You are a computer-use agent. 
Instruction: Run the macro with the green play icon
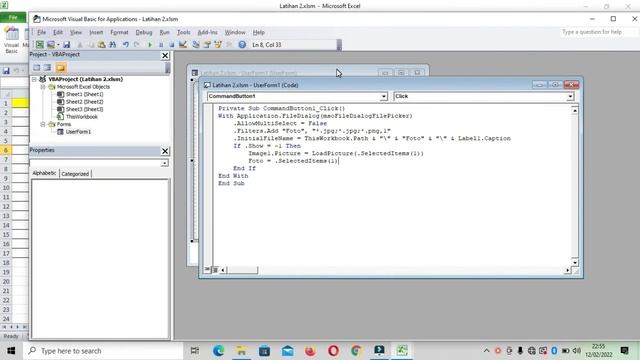click(x=150, y=44)
